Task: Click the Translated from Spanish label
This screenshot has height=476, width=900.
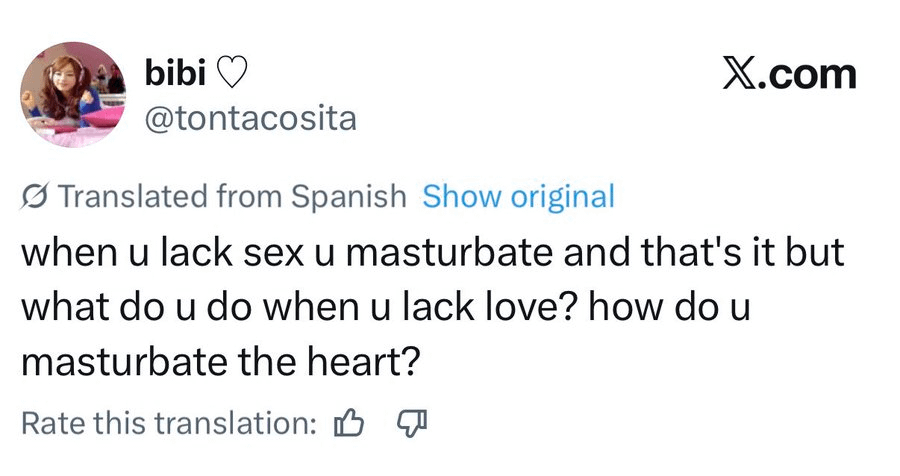Action: point(232,196)
